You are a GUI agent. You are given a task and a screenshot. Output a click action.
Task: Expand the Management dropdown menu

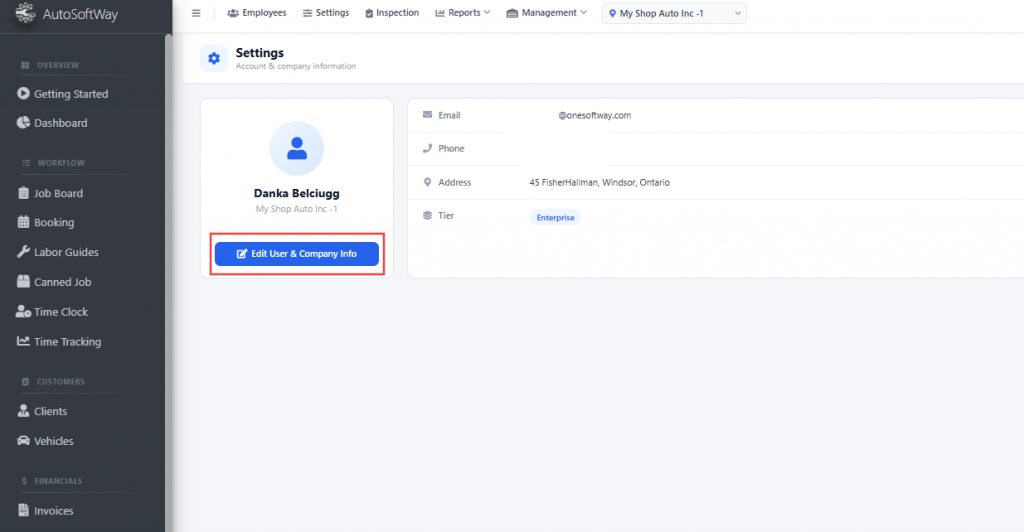point(547,13)
